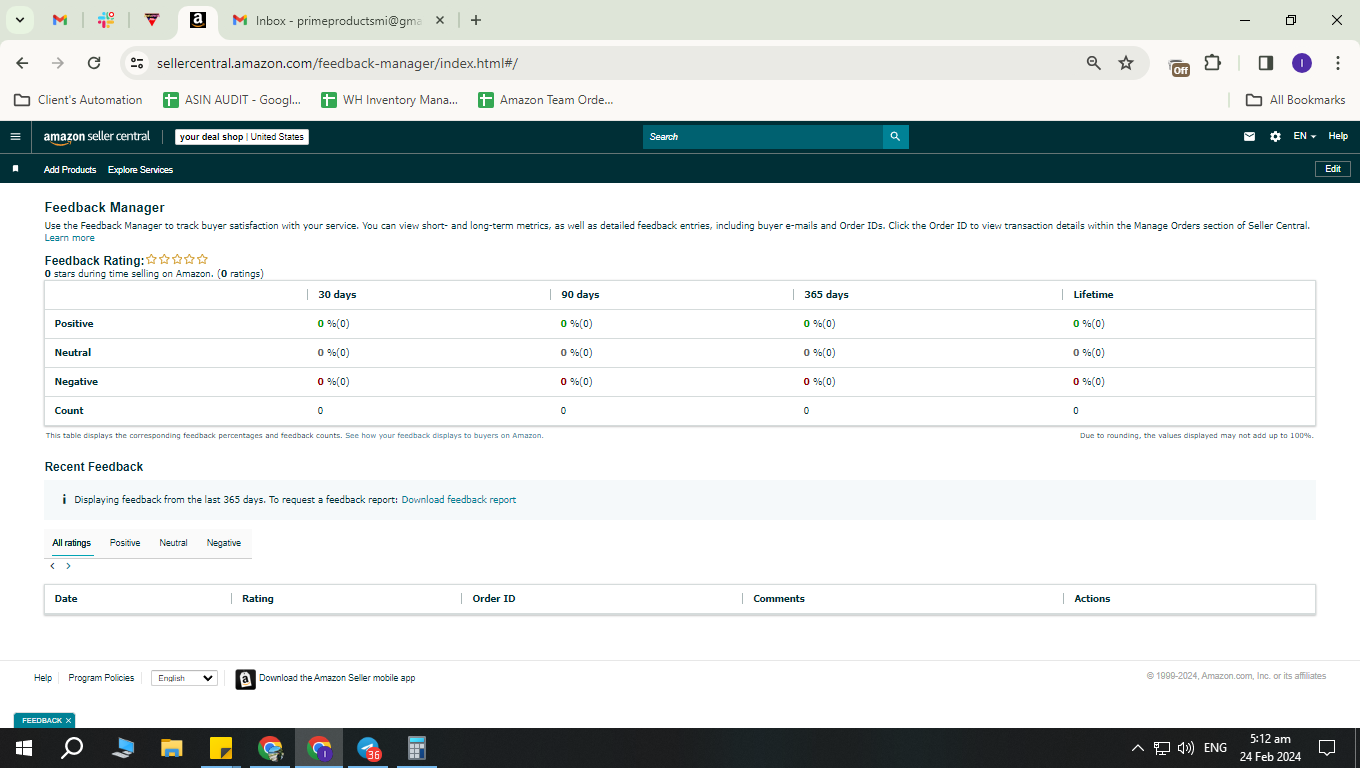
Task: Switch to the first Gmail browser tab
Action: coord(60,20)
